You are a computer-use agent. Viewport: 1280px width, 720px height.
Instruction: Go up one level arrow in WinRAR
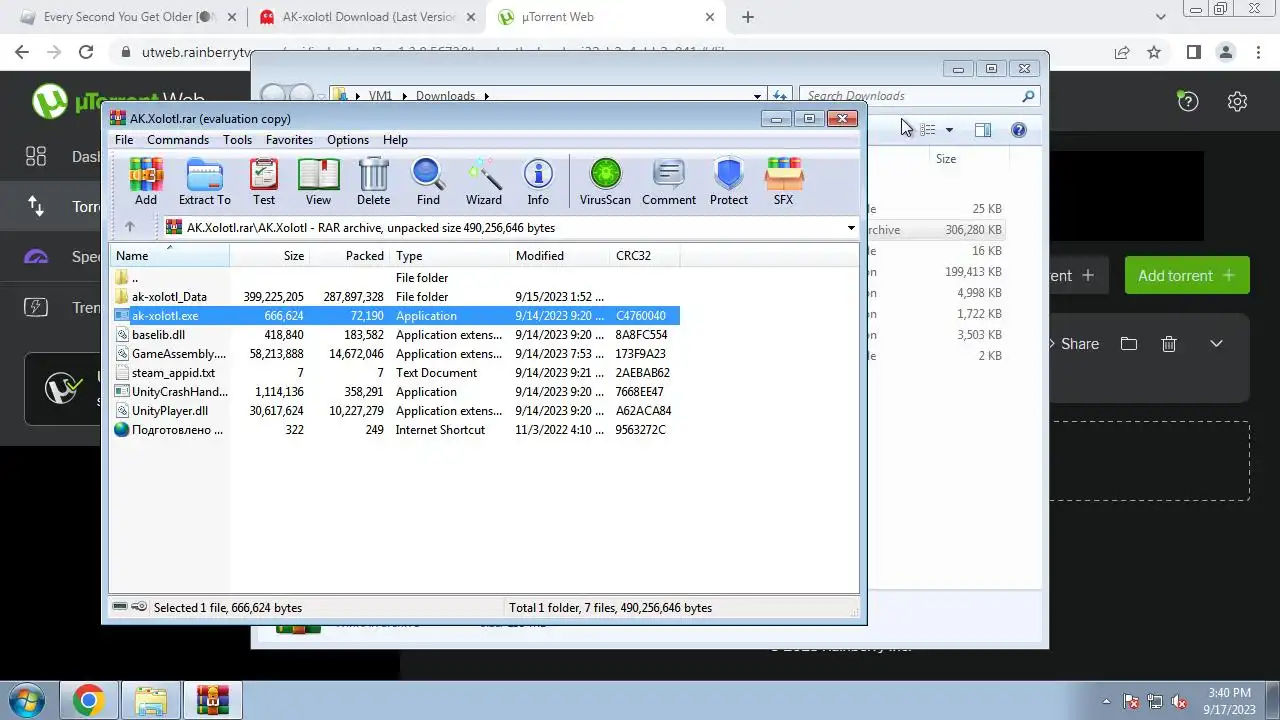click(x=129, y=227)
